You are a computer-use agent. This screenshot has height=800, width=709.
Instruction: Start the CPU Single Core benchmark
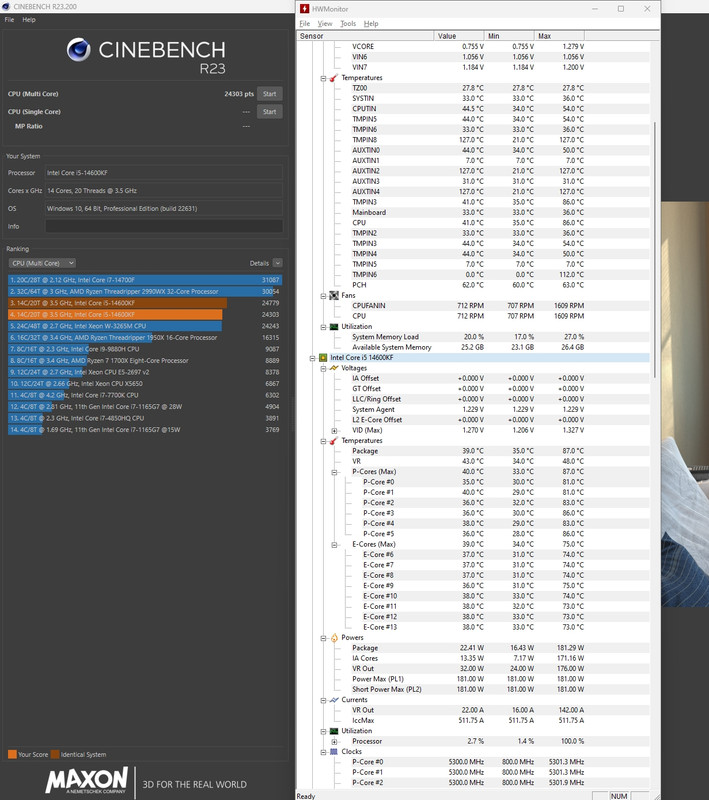pyautogui.click(x=269, y=112)
